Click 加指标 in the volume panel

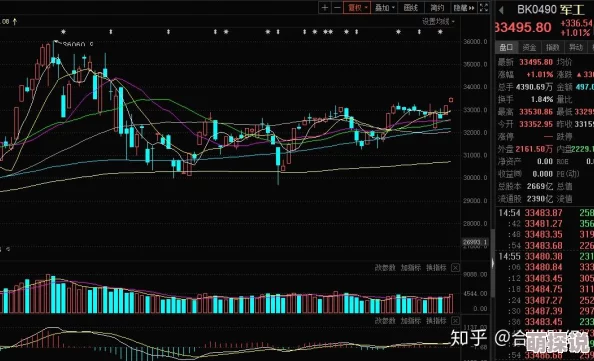coord(411,268)
